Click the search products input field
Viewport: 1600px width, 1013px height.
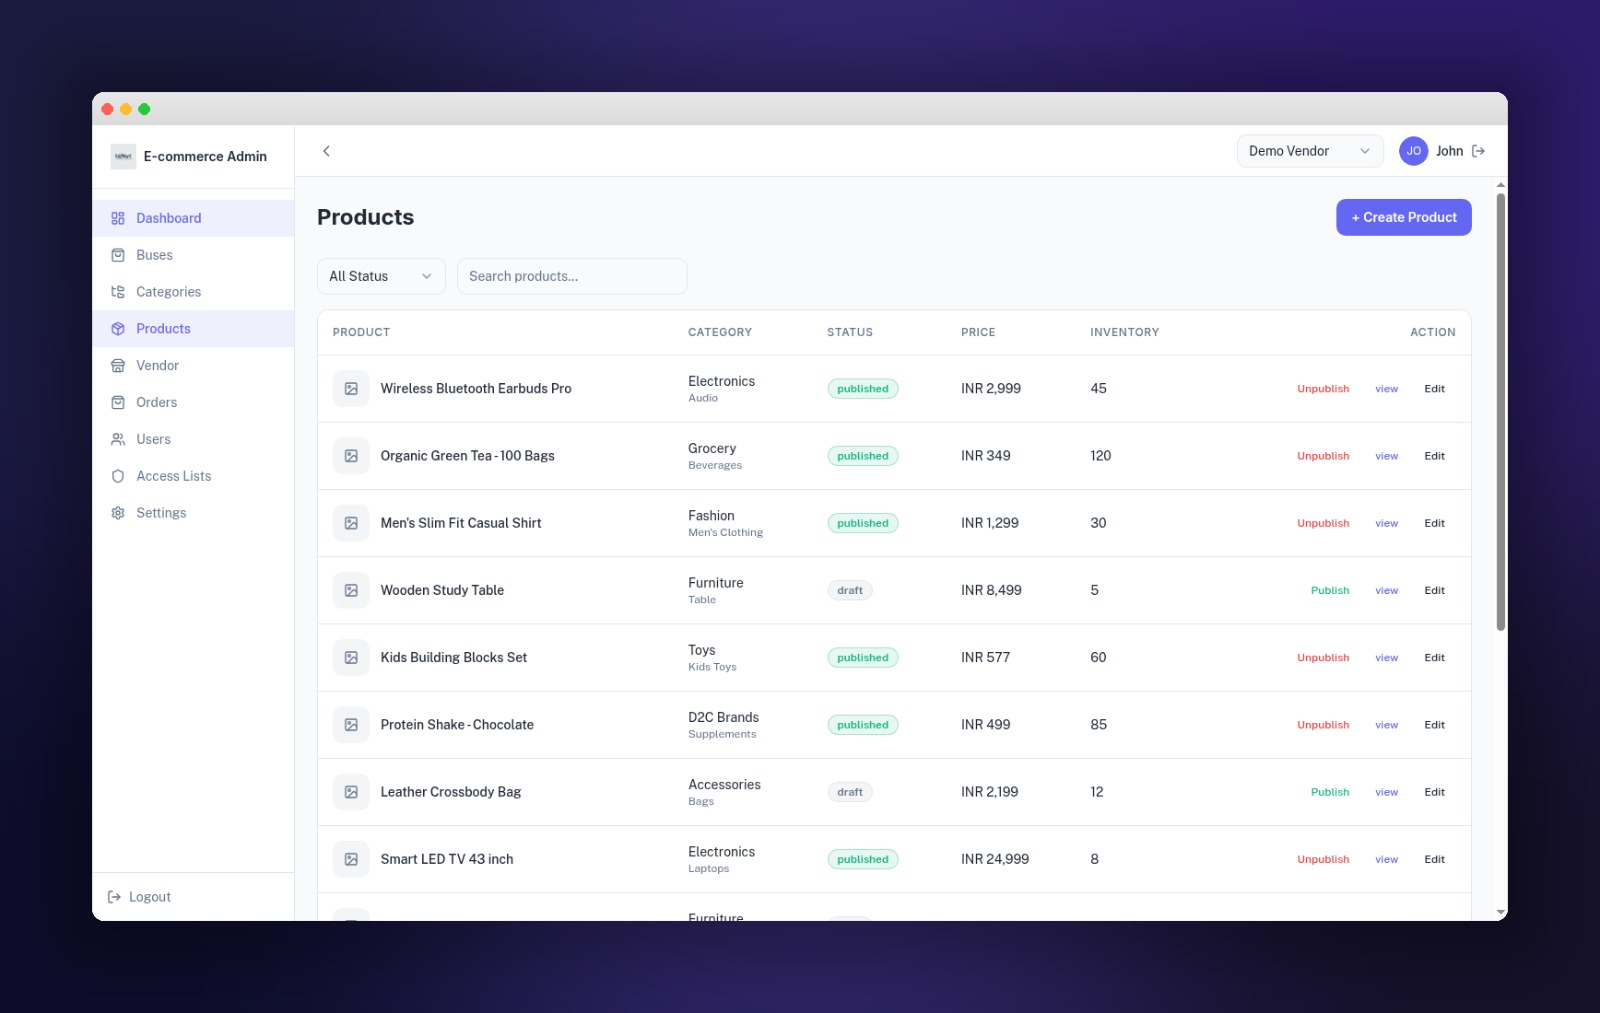572,276
